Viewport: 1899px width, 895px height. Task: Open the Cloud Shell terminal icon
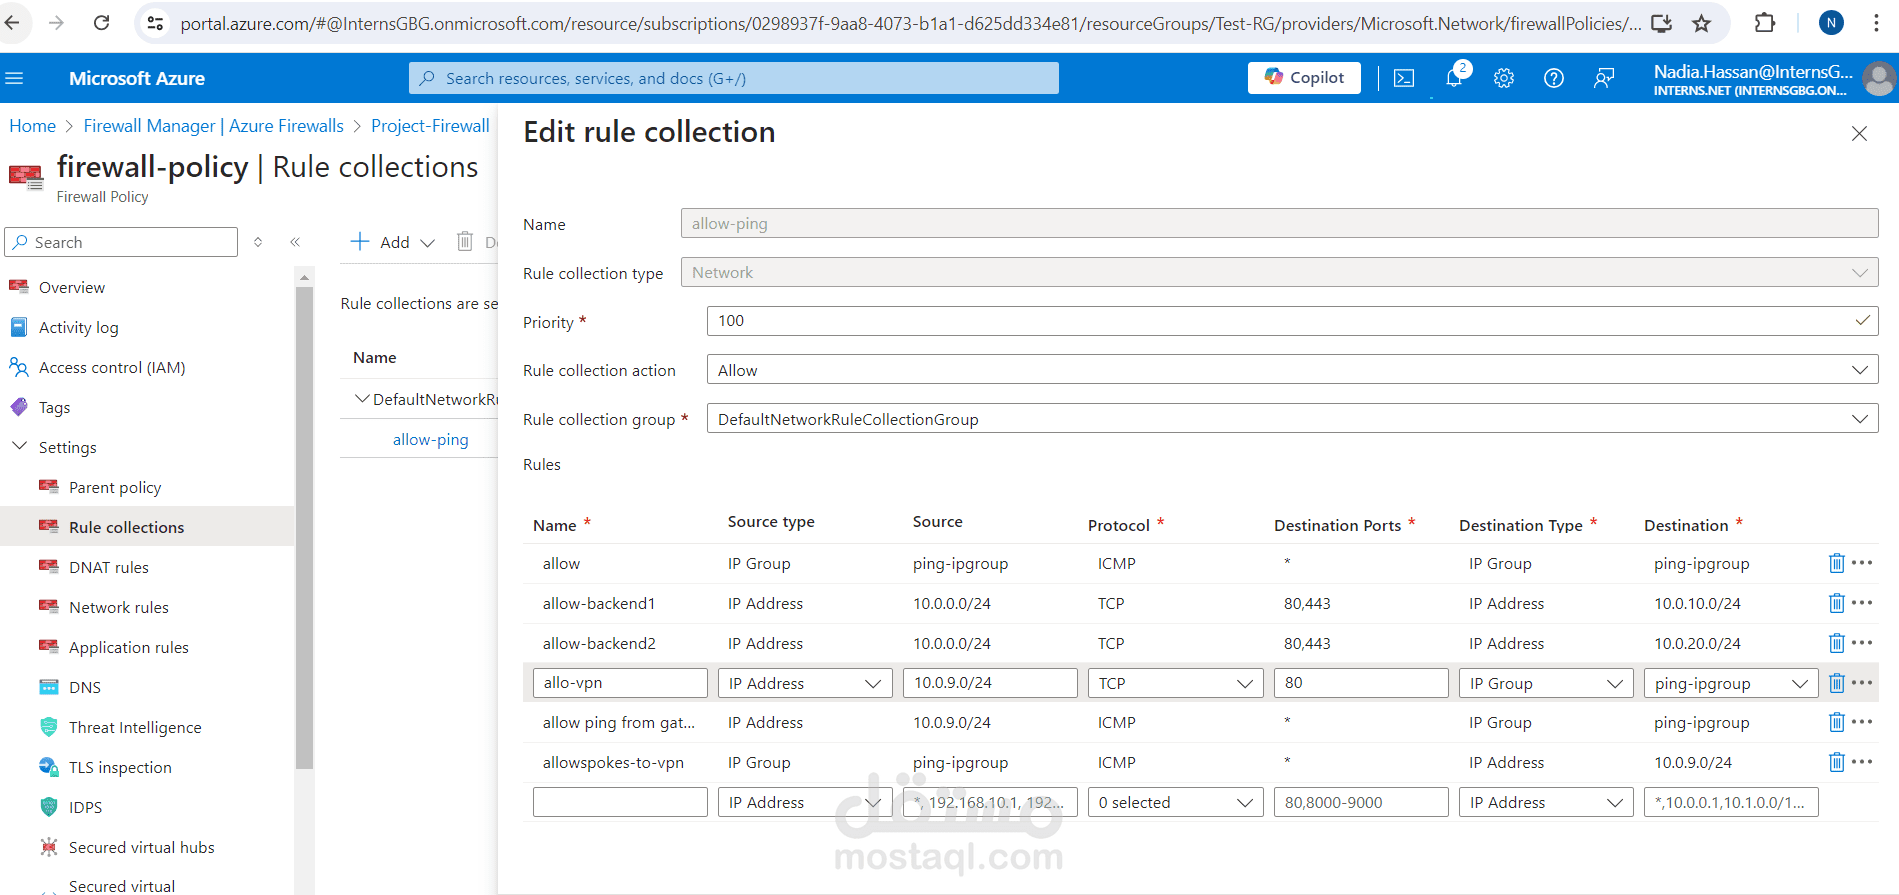[x=1404, y=78]
